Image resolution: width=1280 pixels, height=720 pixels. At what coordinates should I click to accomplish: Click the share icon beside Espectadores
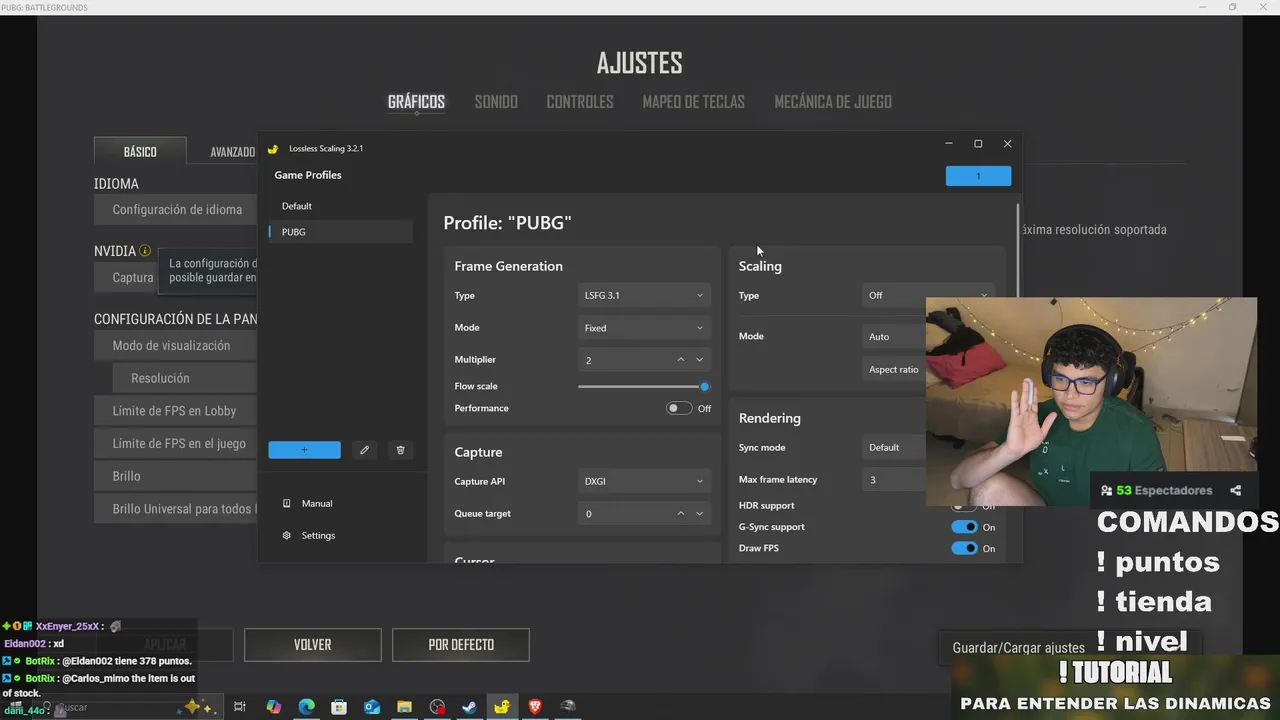coord(1235,490)
